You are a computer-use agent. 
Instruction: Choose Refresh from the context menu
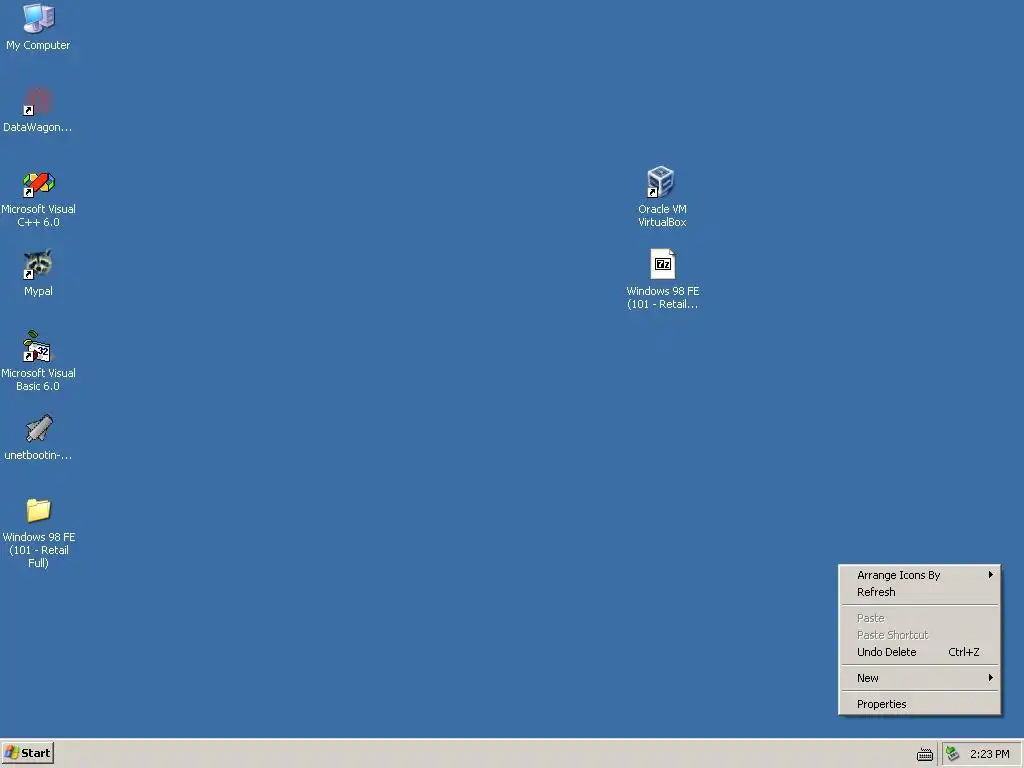920,592
